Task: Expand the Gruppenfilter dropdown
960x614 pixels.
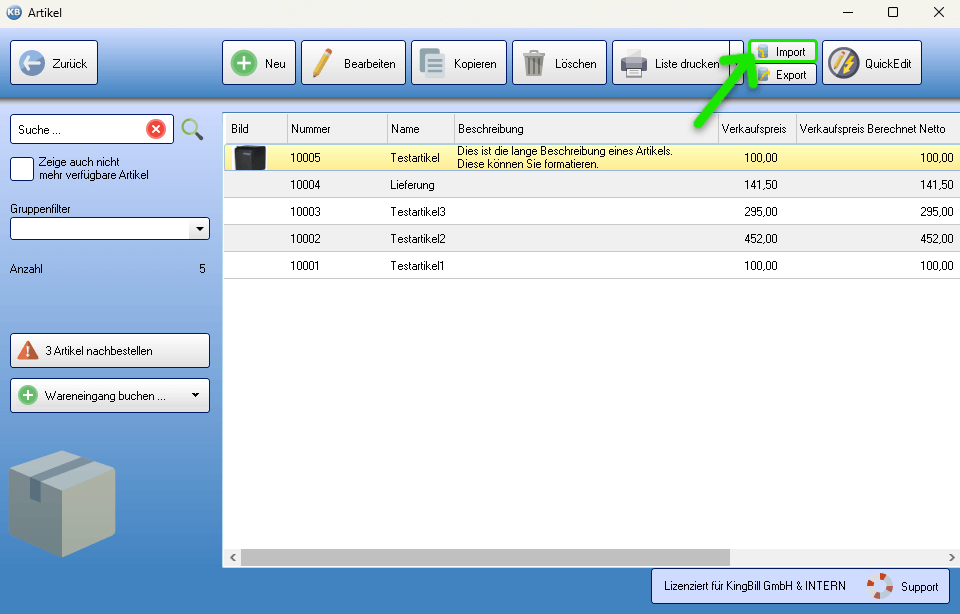Action: (x=199, y=229)
